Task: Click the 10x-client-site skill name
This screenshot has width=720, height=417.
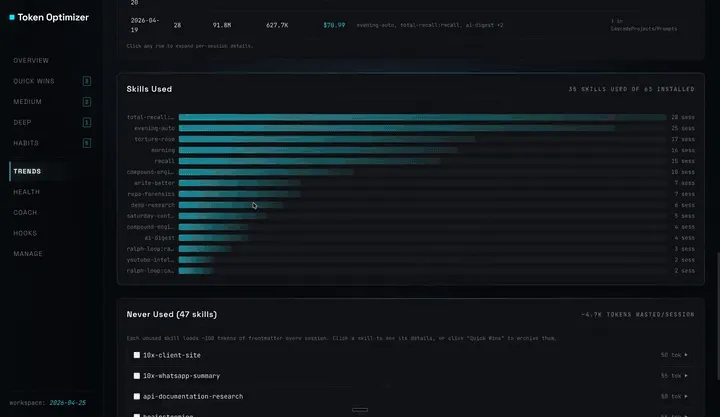Action: [172, 355]
